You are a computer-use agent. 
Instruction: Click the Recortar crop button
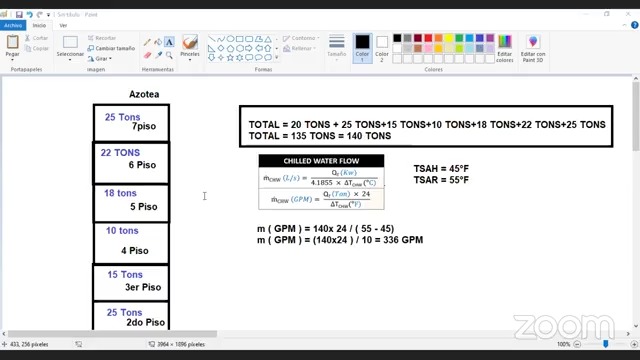click(102, 38)
